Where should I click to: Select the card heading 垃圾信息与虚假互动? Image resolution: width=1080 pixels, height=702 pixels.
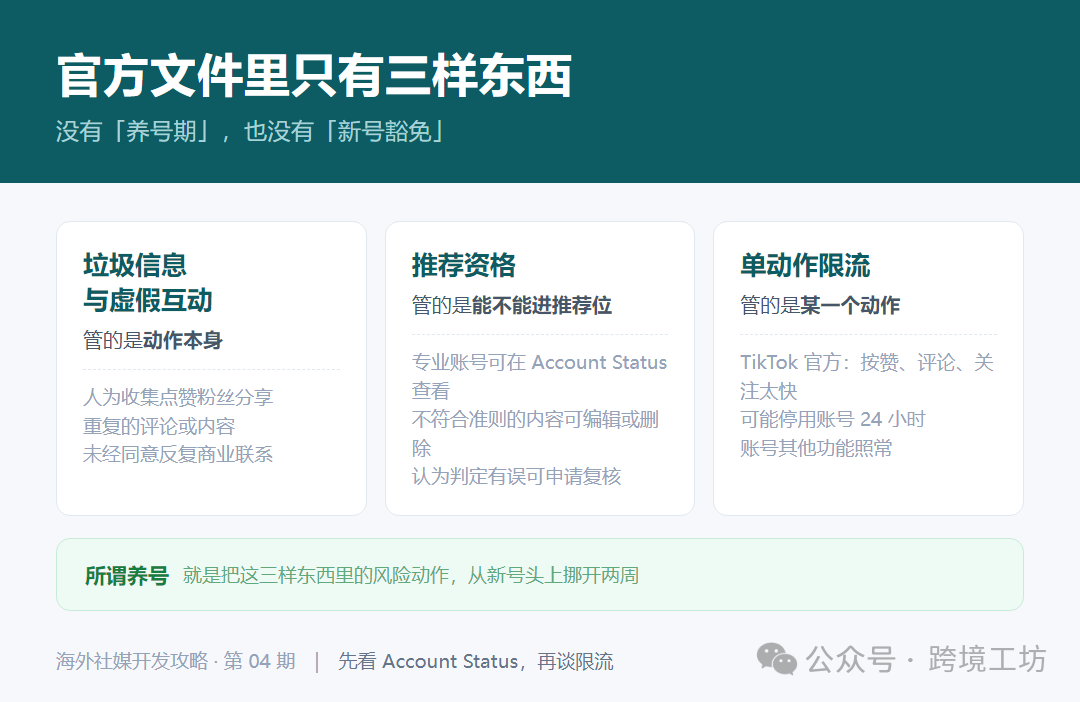147,282
